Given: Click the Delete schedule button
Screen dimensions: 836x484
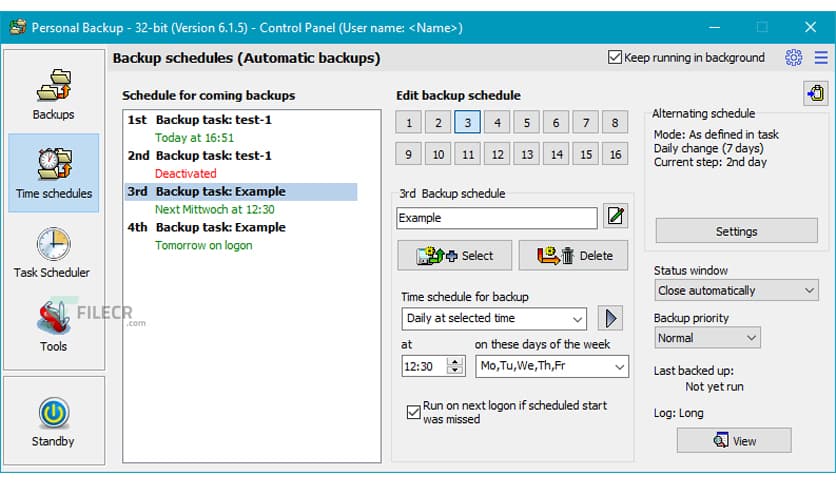Looking at the screenshot, I should [x=573, y=256].
